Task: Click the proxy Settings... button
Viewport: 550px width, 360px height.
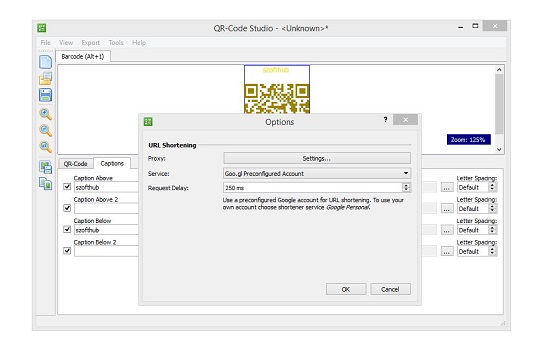Action: click(317, 158)
